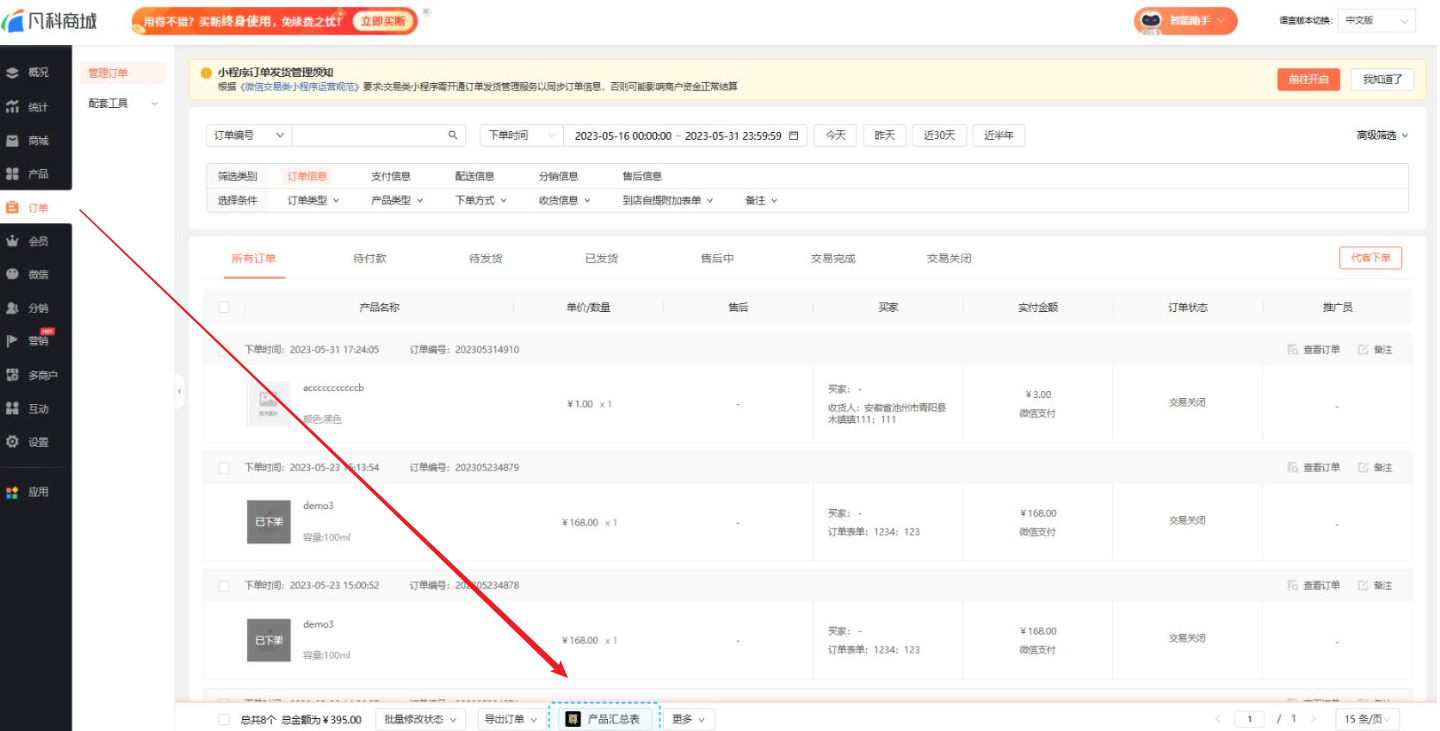Screen dimensions: 1440x731
Task: View order 202305234878 via 查看订单
Action: (1314, 586)
